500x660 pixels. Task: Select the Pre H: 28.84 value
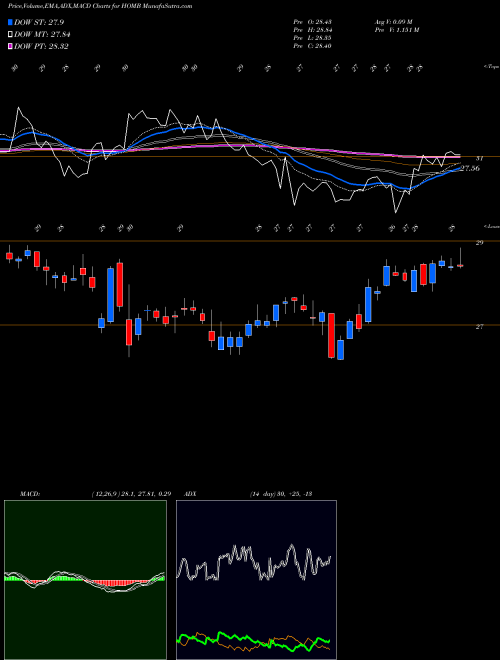click(312, 30)
